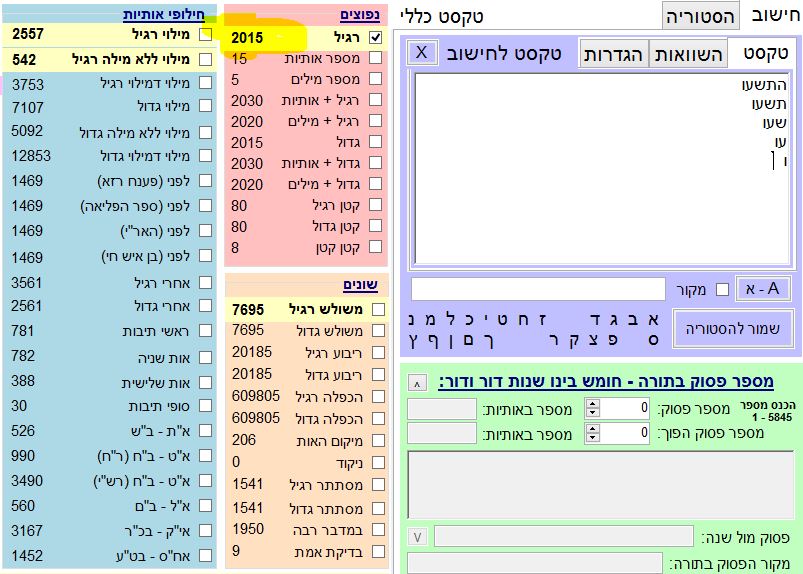Image resolution: width=803 pixels, height=574 pixels.
Task: Check the משולש רגיל checkbox
Action: pos(377,309)
